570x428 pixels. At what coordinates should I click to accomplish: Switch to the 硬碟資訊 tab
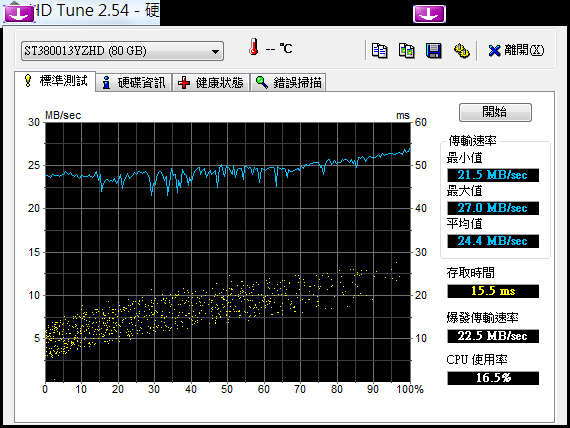(x=134, y=83)
